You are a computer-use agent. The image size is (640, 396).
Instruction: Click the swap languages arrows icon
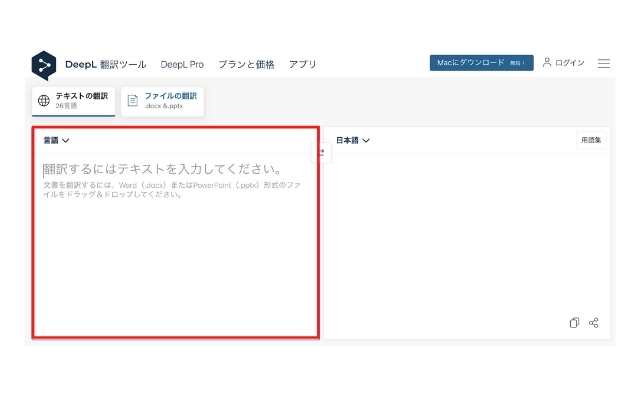322,153
